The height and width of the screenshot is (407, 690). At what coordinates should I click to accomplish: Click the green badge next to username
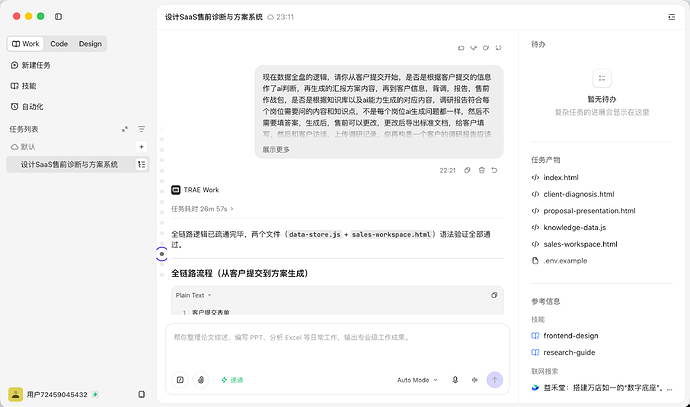click(95, 394)
